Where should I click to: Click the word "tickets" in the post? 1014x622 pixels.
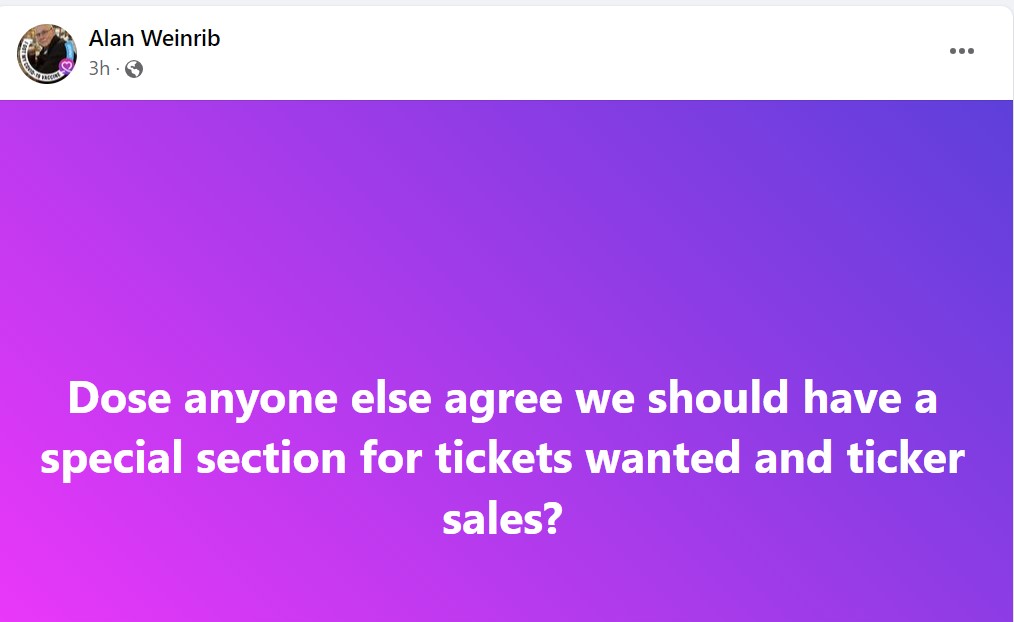point(504,459)
